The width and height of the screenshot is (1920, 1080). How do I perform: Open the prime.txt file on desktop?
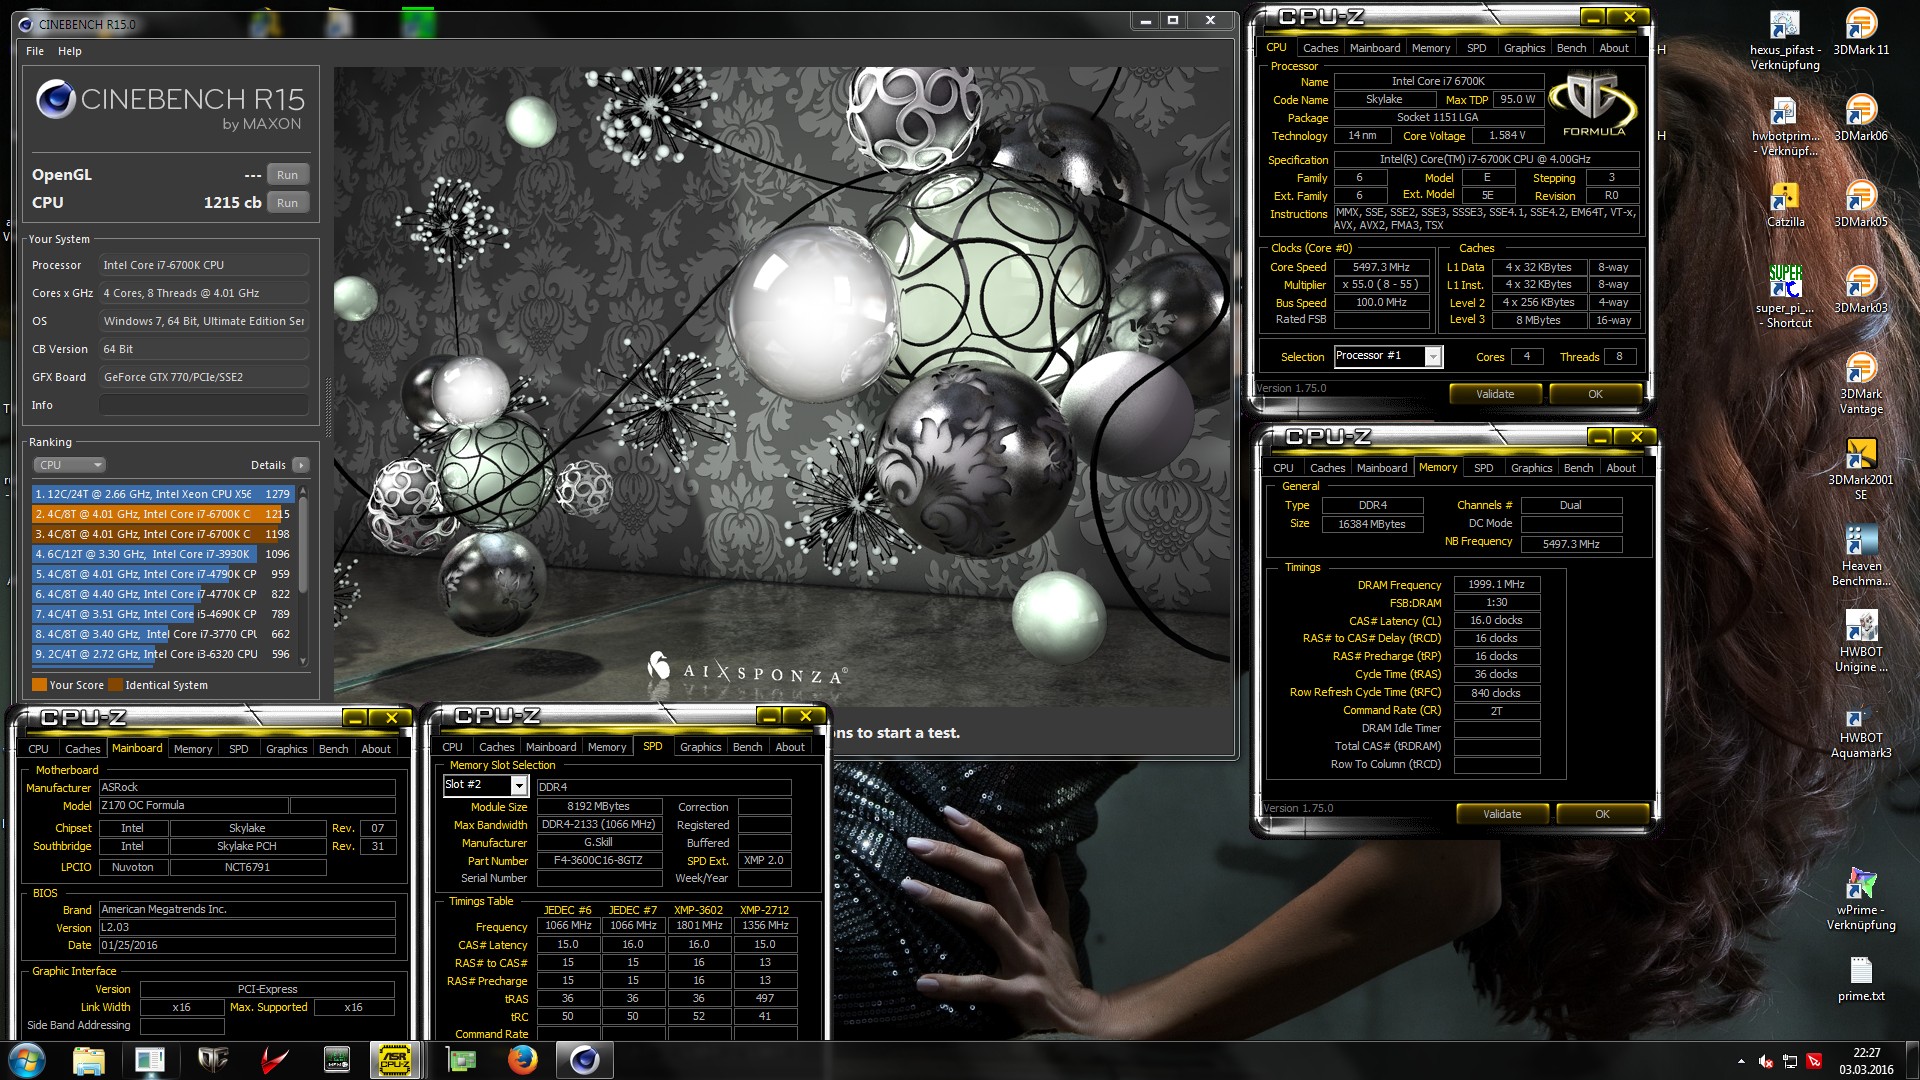click(x=1861, y=978)
